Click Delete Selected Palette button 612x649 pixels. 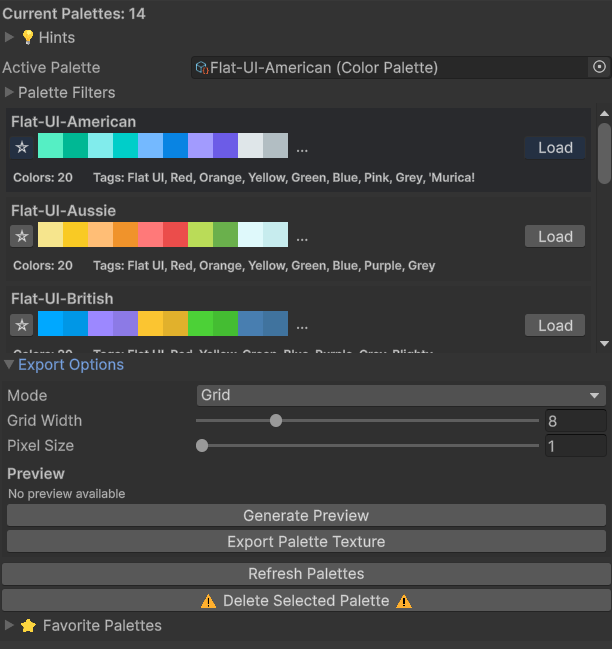pos(306,601)
